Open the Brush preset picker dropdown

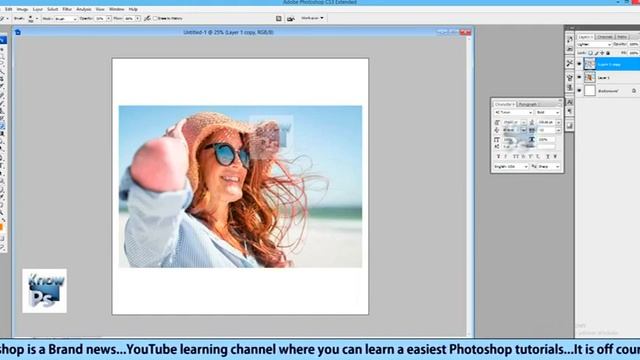(37, 18)
